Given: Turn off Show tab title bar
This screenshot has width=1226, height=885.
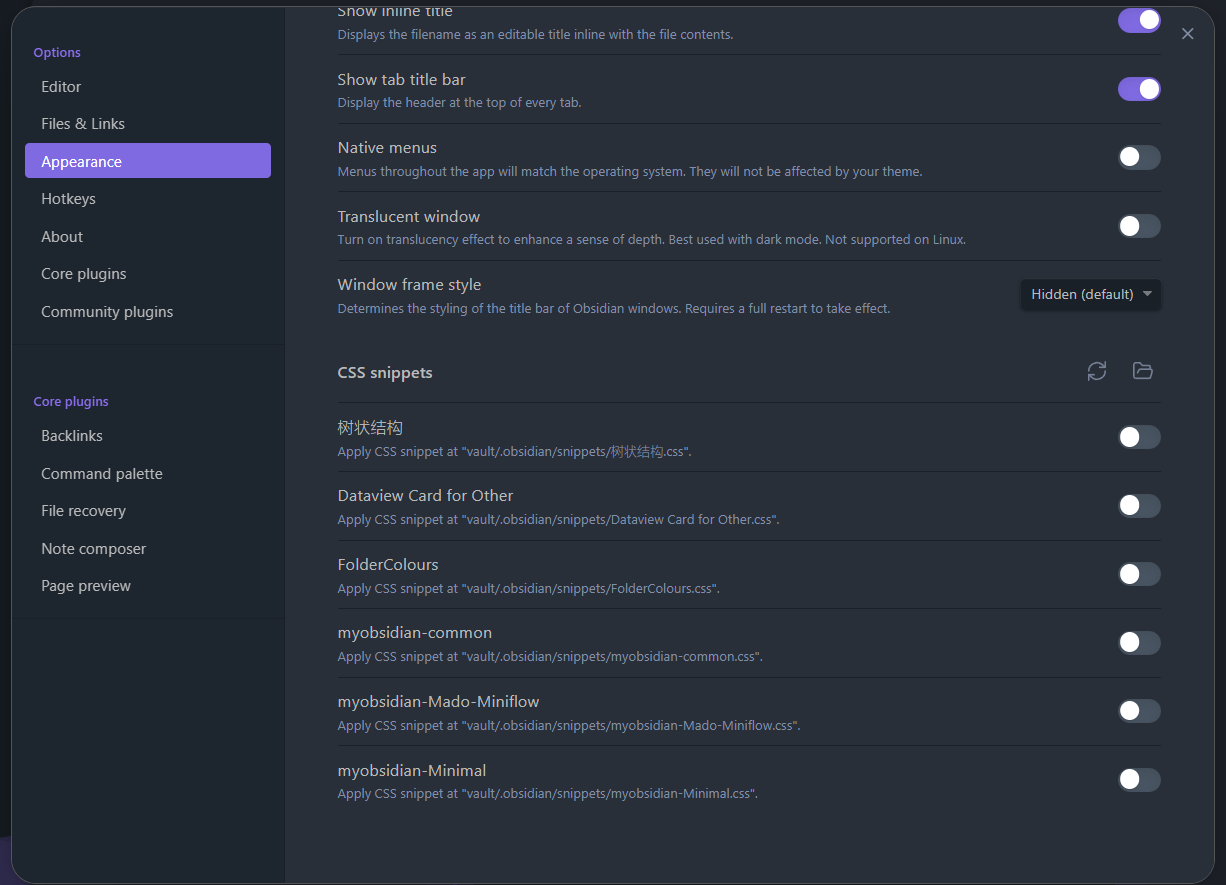Looking at the screenshot, I should (x=1139, y=89).
